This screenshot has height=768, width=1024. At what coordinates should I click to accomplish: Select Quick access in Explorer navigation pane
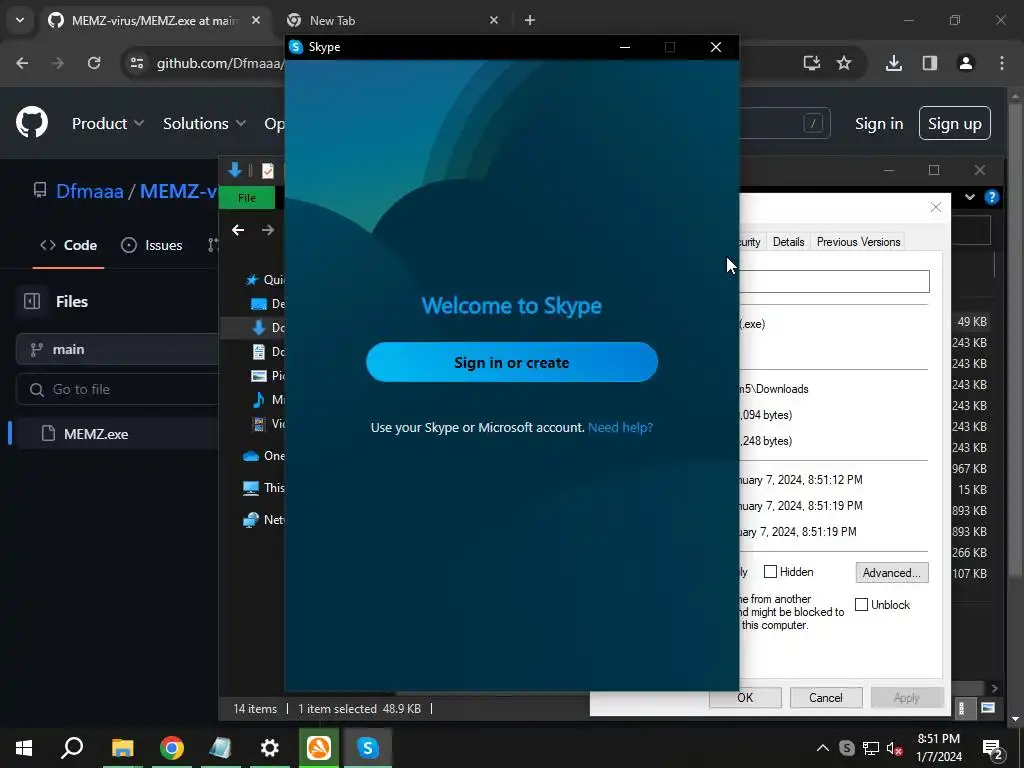(x=264, y=280)
